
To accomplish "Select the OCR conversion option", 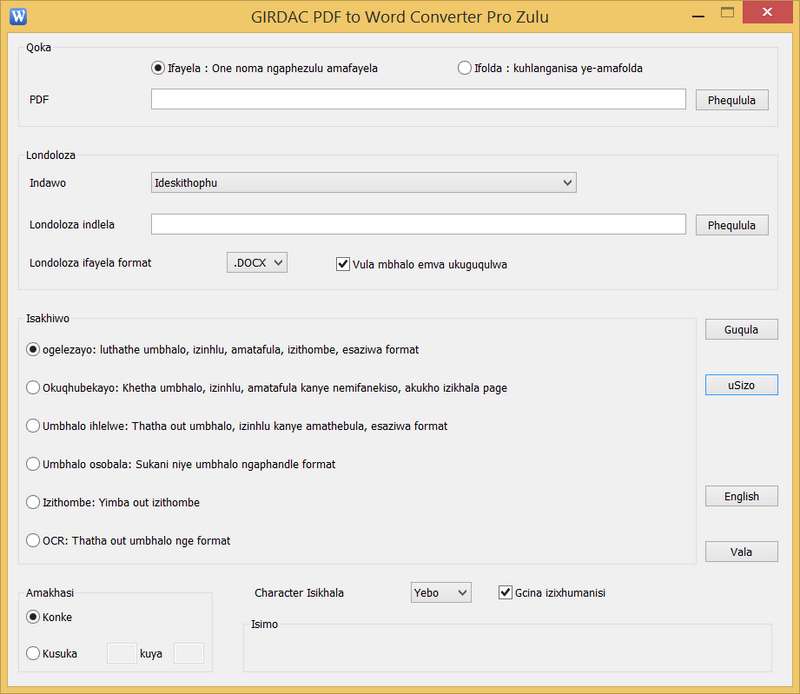I will click(34, 540).
